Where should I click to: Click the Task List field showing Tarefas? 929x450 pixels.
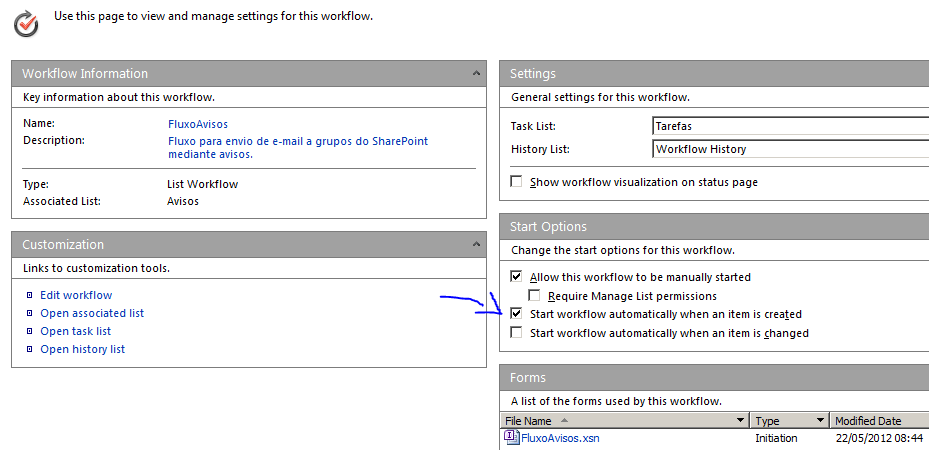pos(788,127)
